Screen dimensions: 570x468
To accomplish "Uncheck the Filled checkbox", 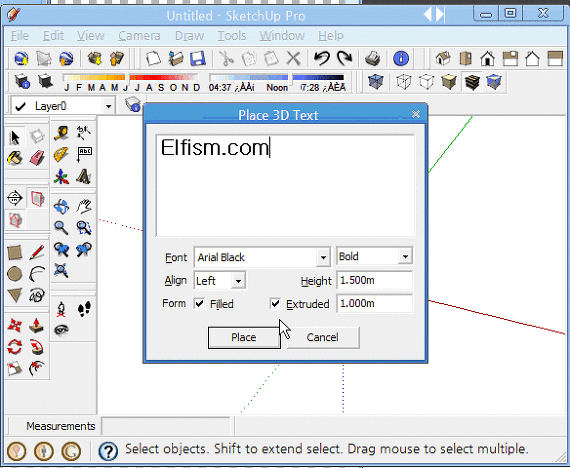I will 199,303.
